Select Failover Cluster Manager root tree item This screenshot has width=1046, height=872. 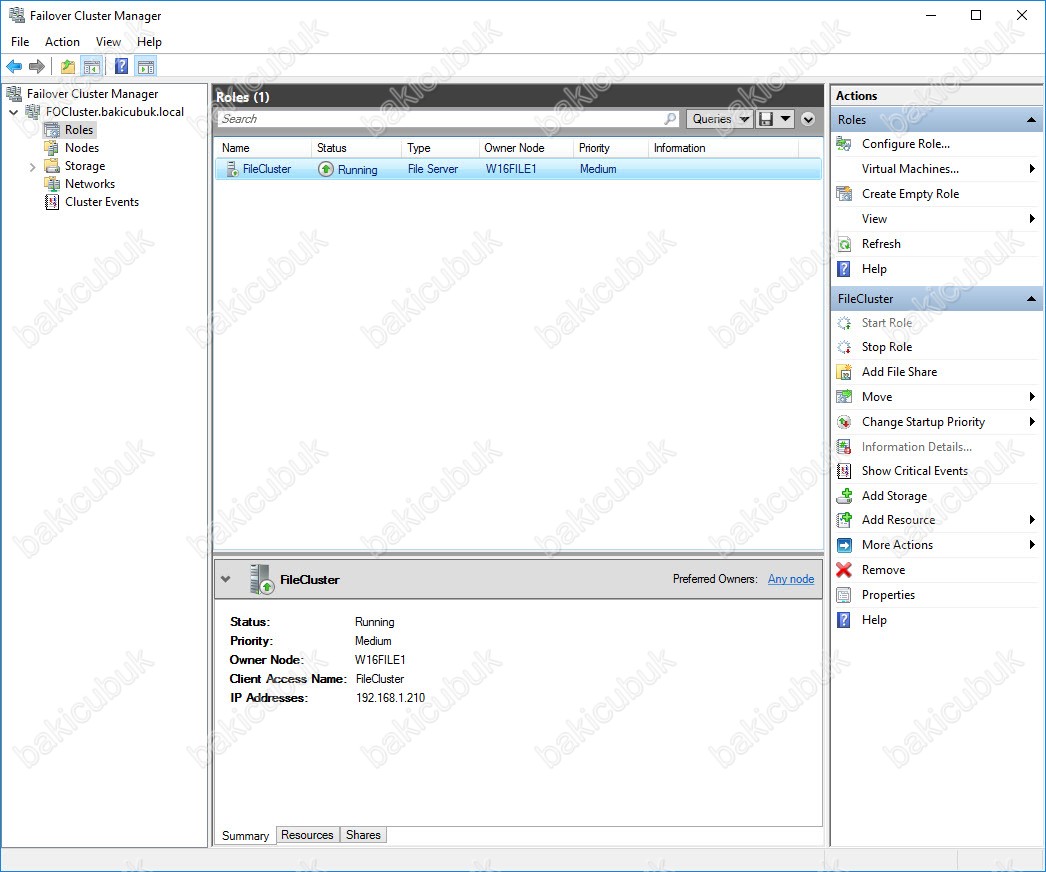(x=92, y=93)
